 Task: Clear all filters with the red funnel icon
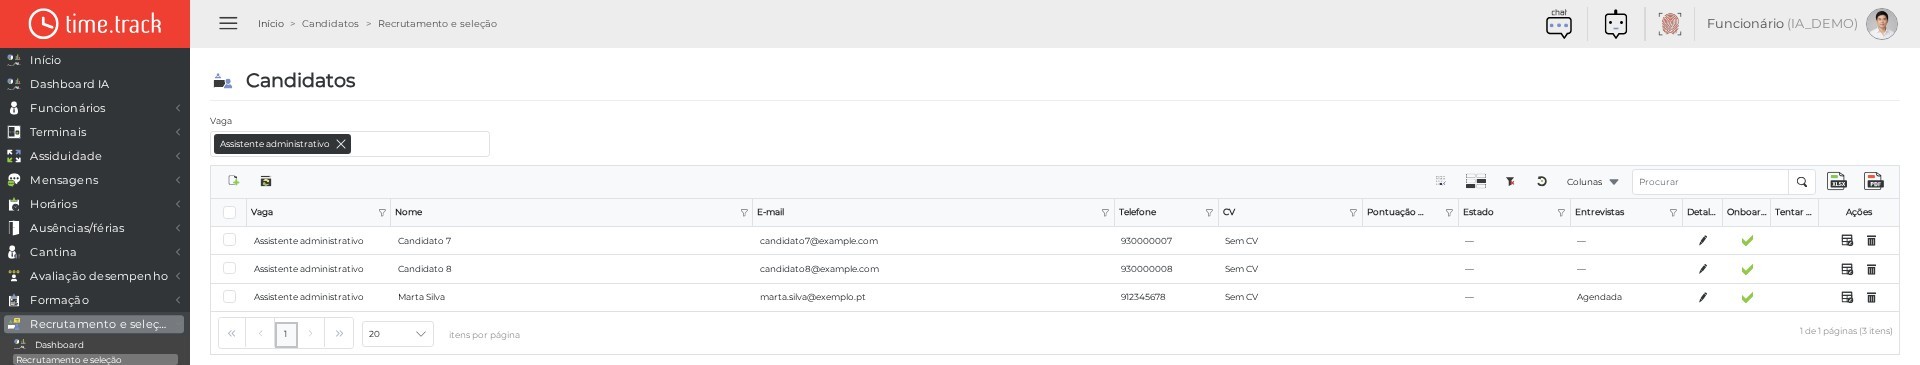click(1511, 181)
